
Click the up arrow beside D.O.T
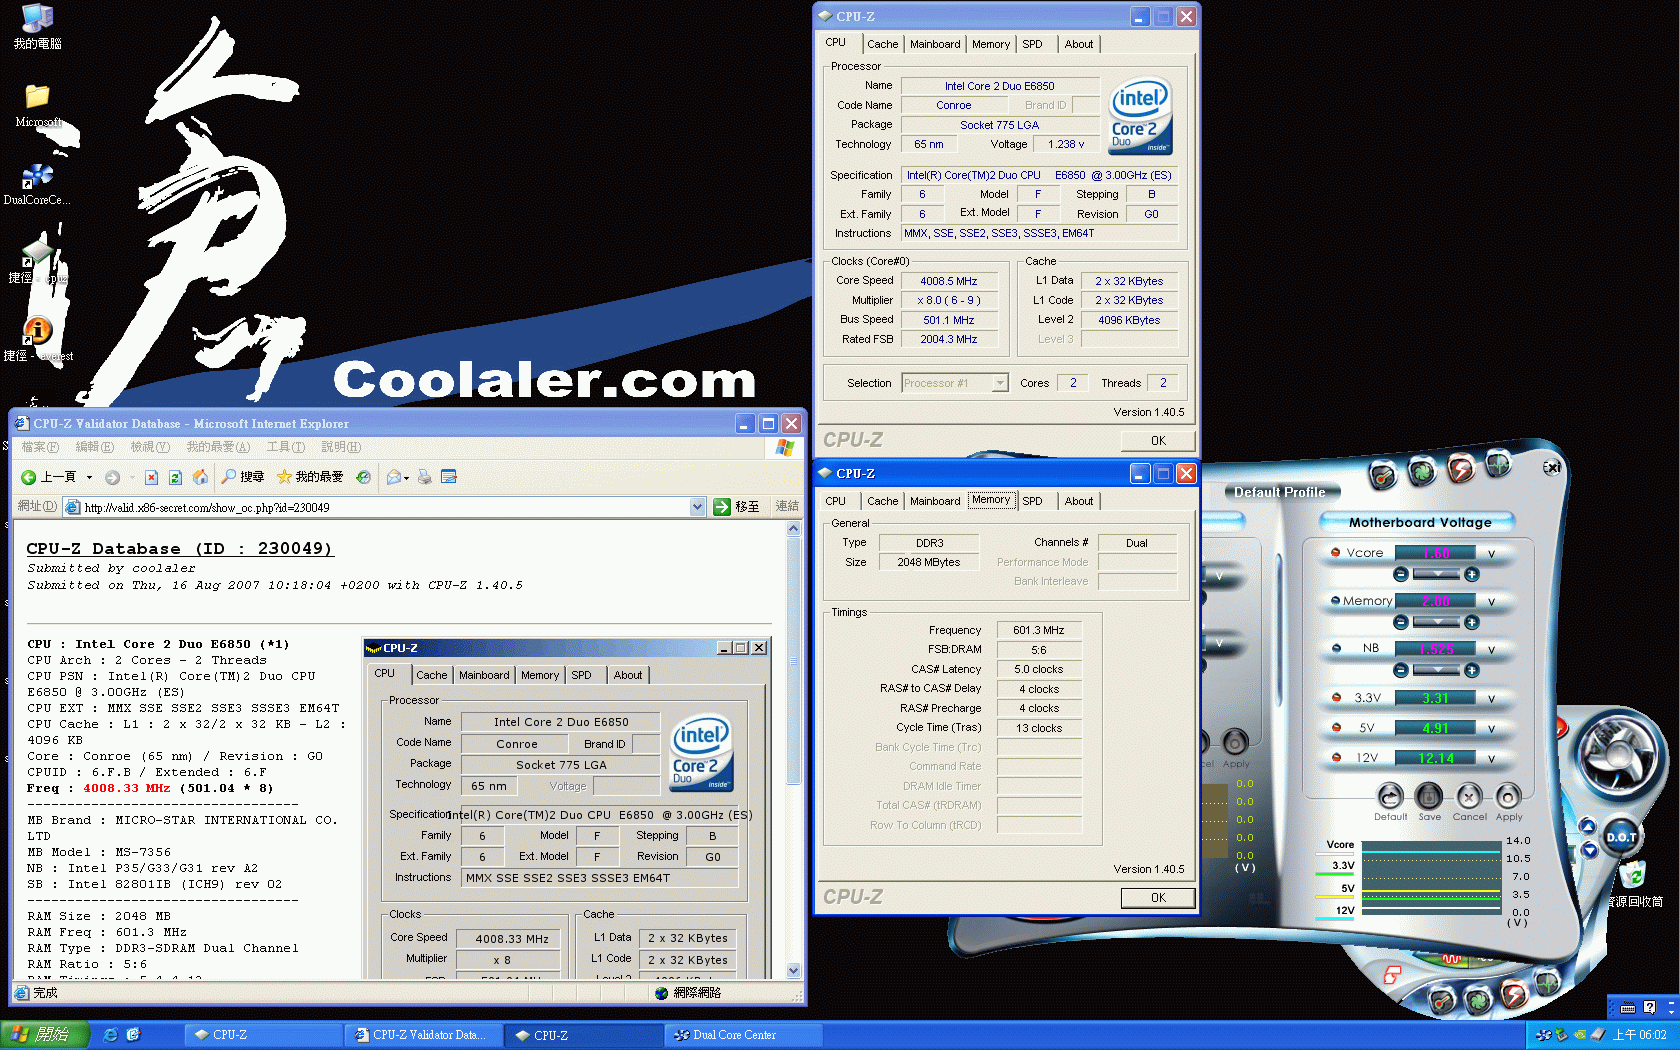(1587, 826)
